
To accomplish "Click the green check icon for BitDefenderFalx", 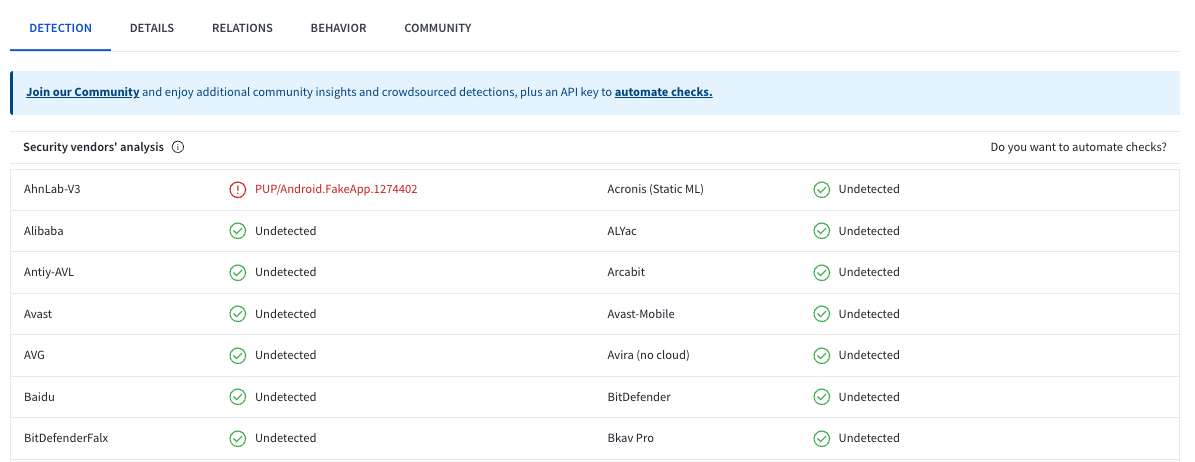I will pos(238,438).
